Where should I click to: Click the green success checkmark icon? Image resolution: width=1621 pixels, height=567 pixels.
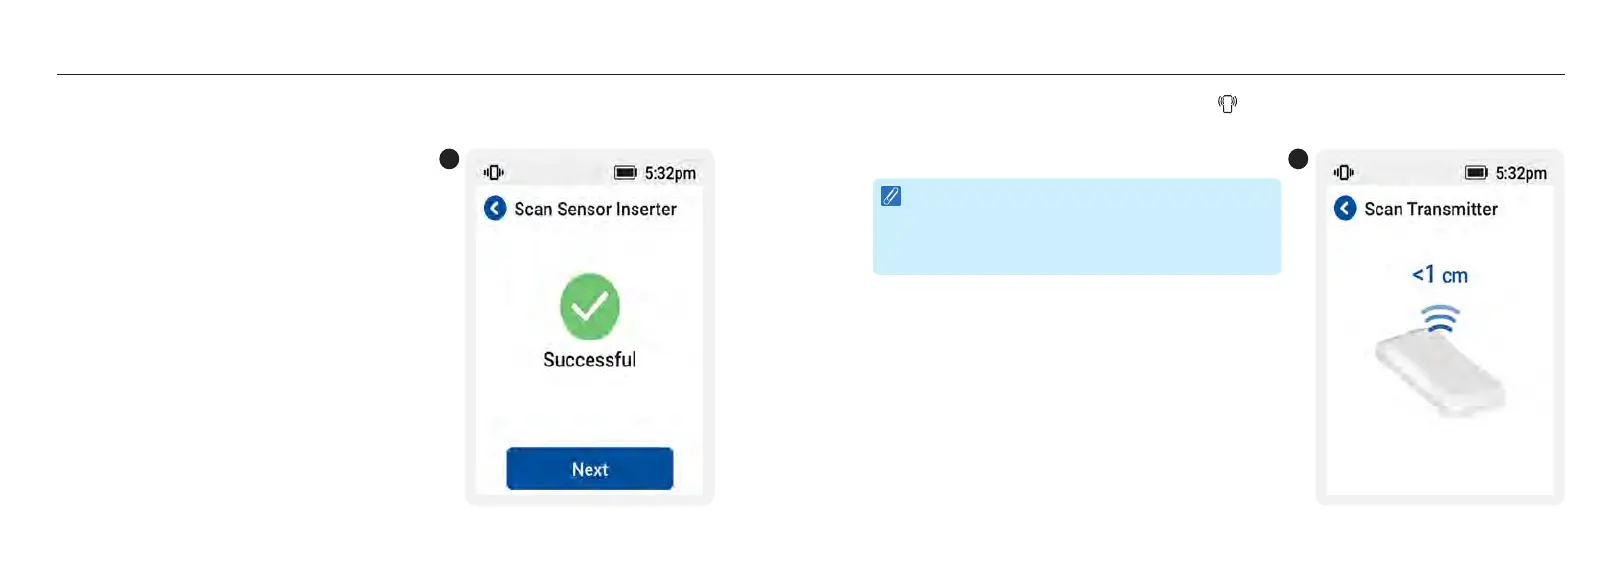pyautogui.click(x=590, y=306)
